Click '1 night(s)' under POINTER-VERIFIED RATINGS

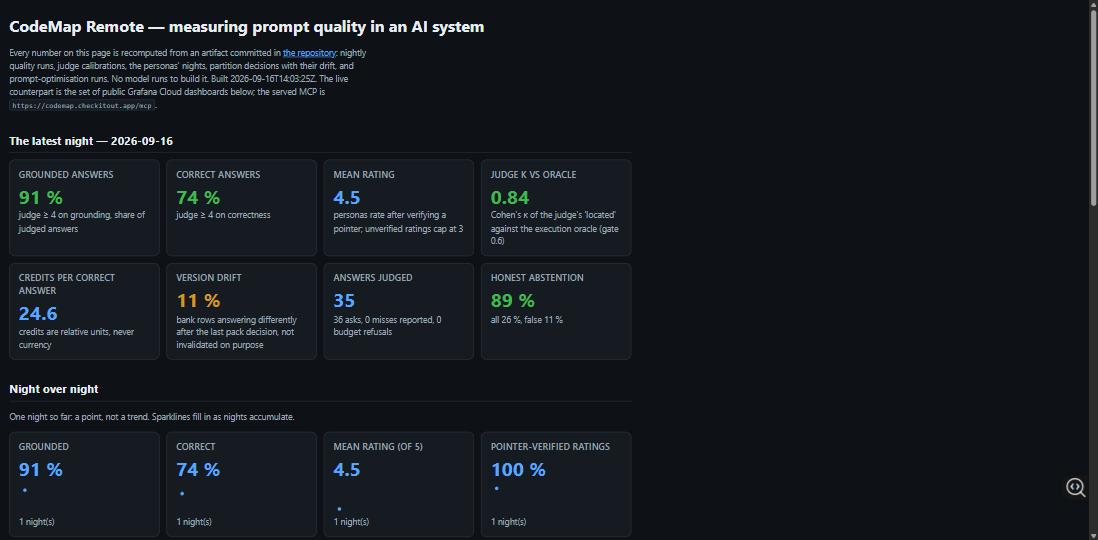click(508, 522)
